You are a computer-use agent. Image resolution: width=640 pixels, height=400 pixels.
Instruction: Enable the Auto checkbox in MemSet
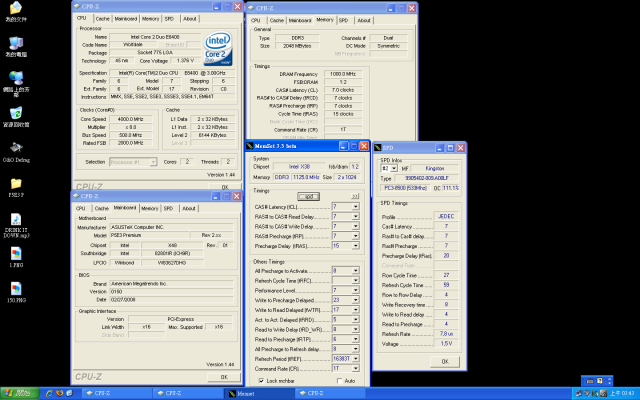[x=339, y=381]
